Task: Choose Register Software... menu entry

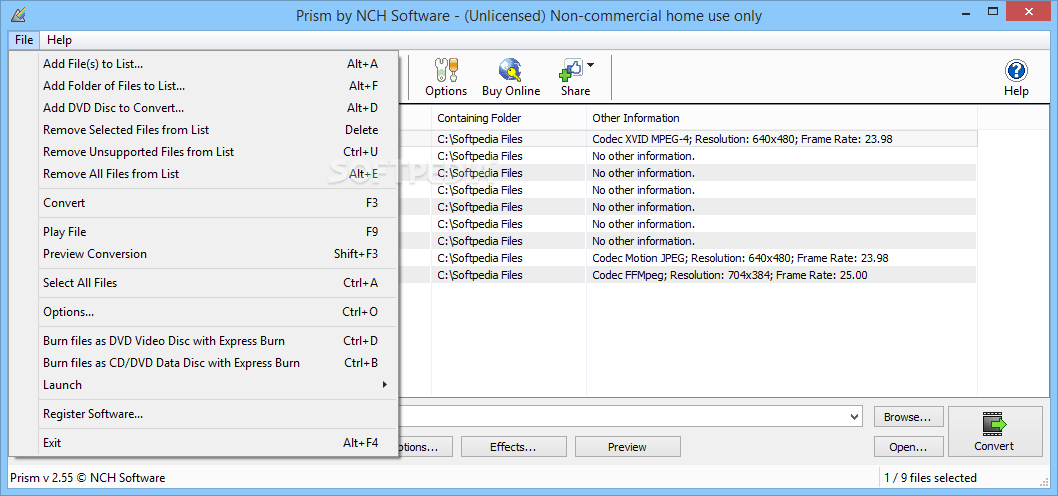Action: 204,414
